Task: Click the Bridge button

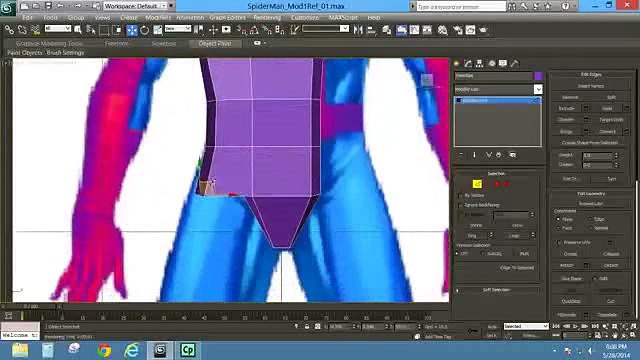Action: coord(567,131)
